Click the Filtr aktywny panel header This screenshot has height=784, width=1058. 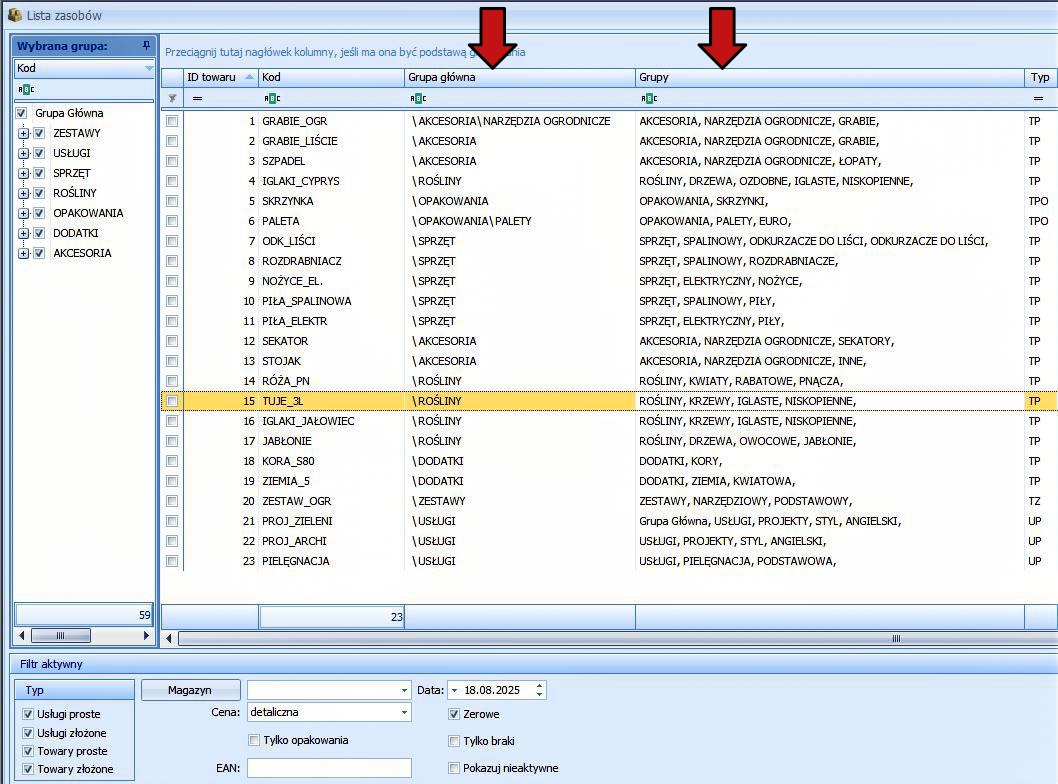tap(533, 664)
